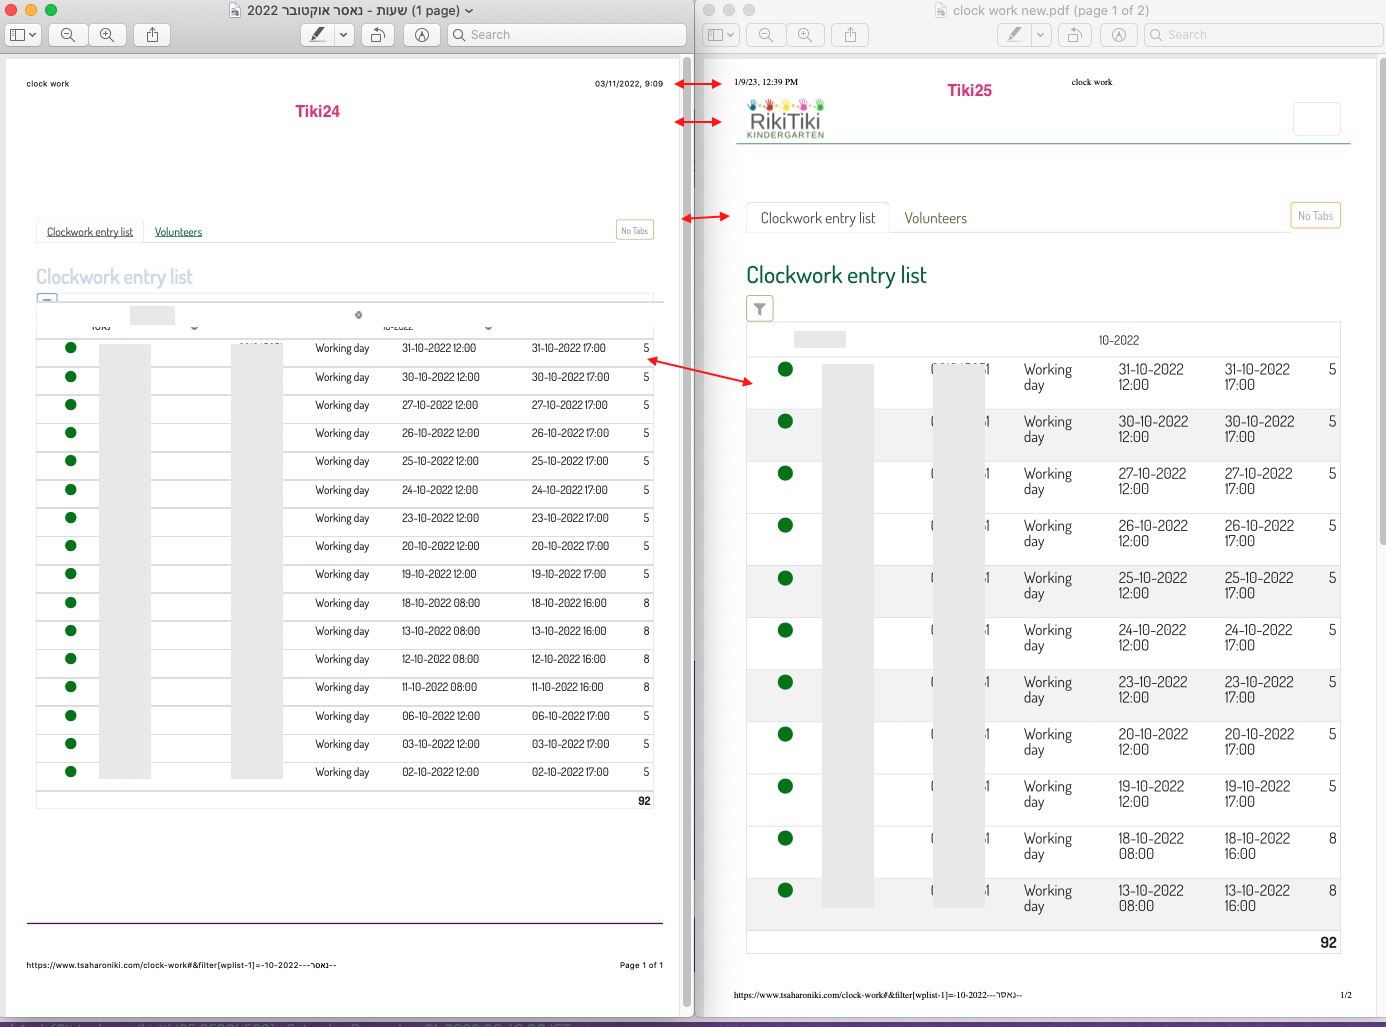
Task: Click green status dot in right 20-10-2022 row
Action: coord(785,734)
